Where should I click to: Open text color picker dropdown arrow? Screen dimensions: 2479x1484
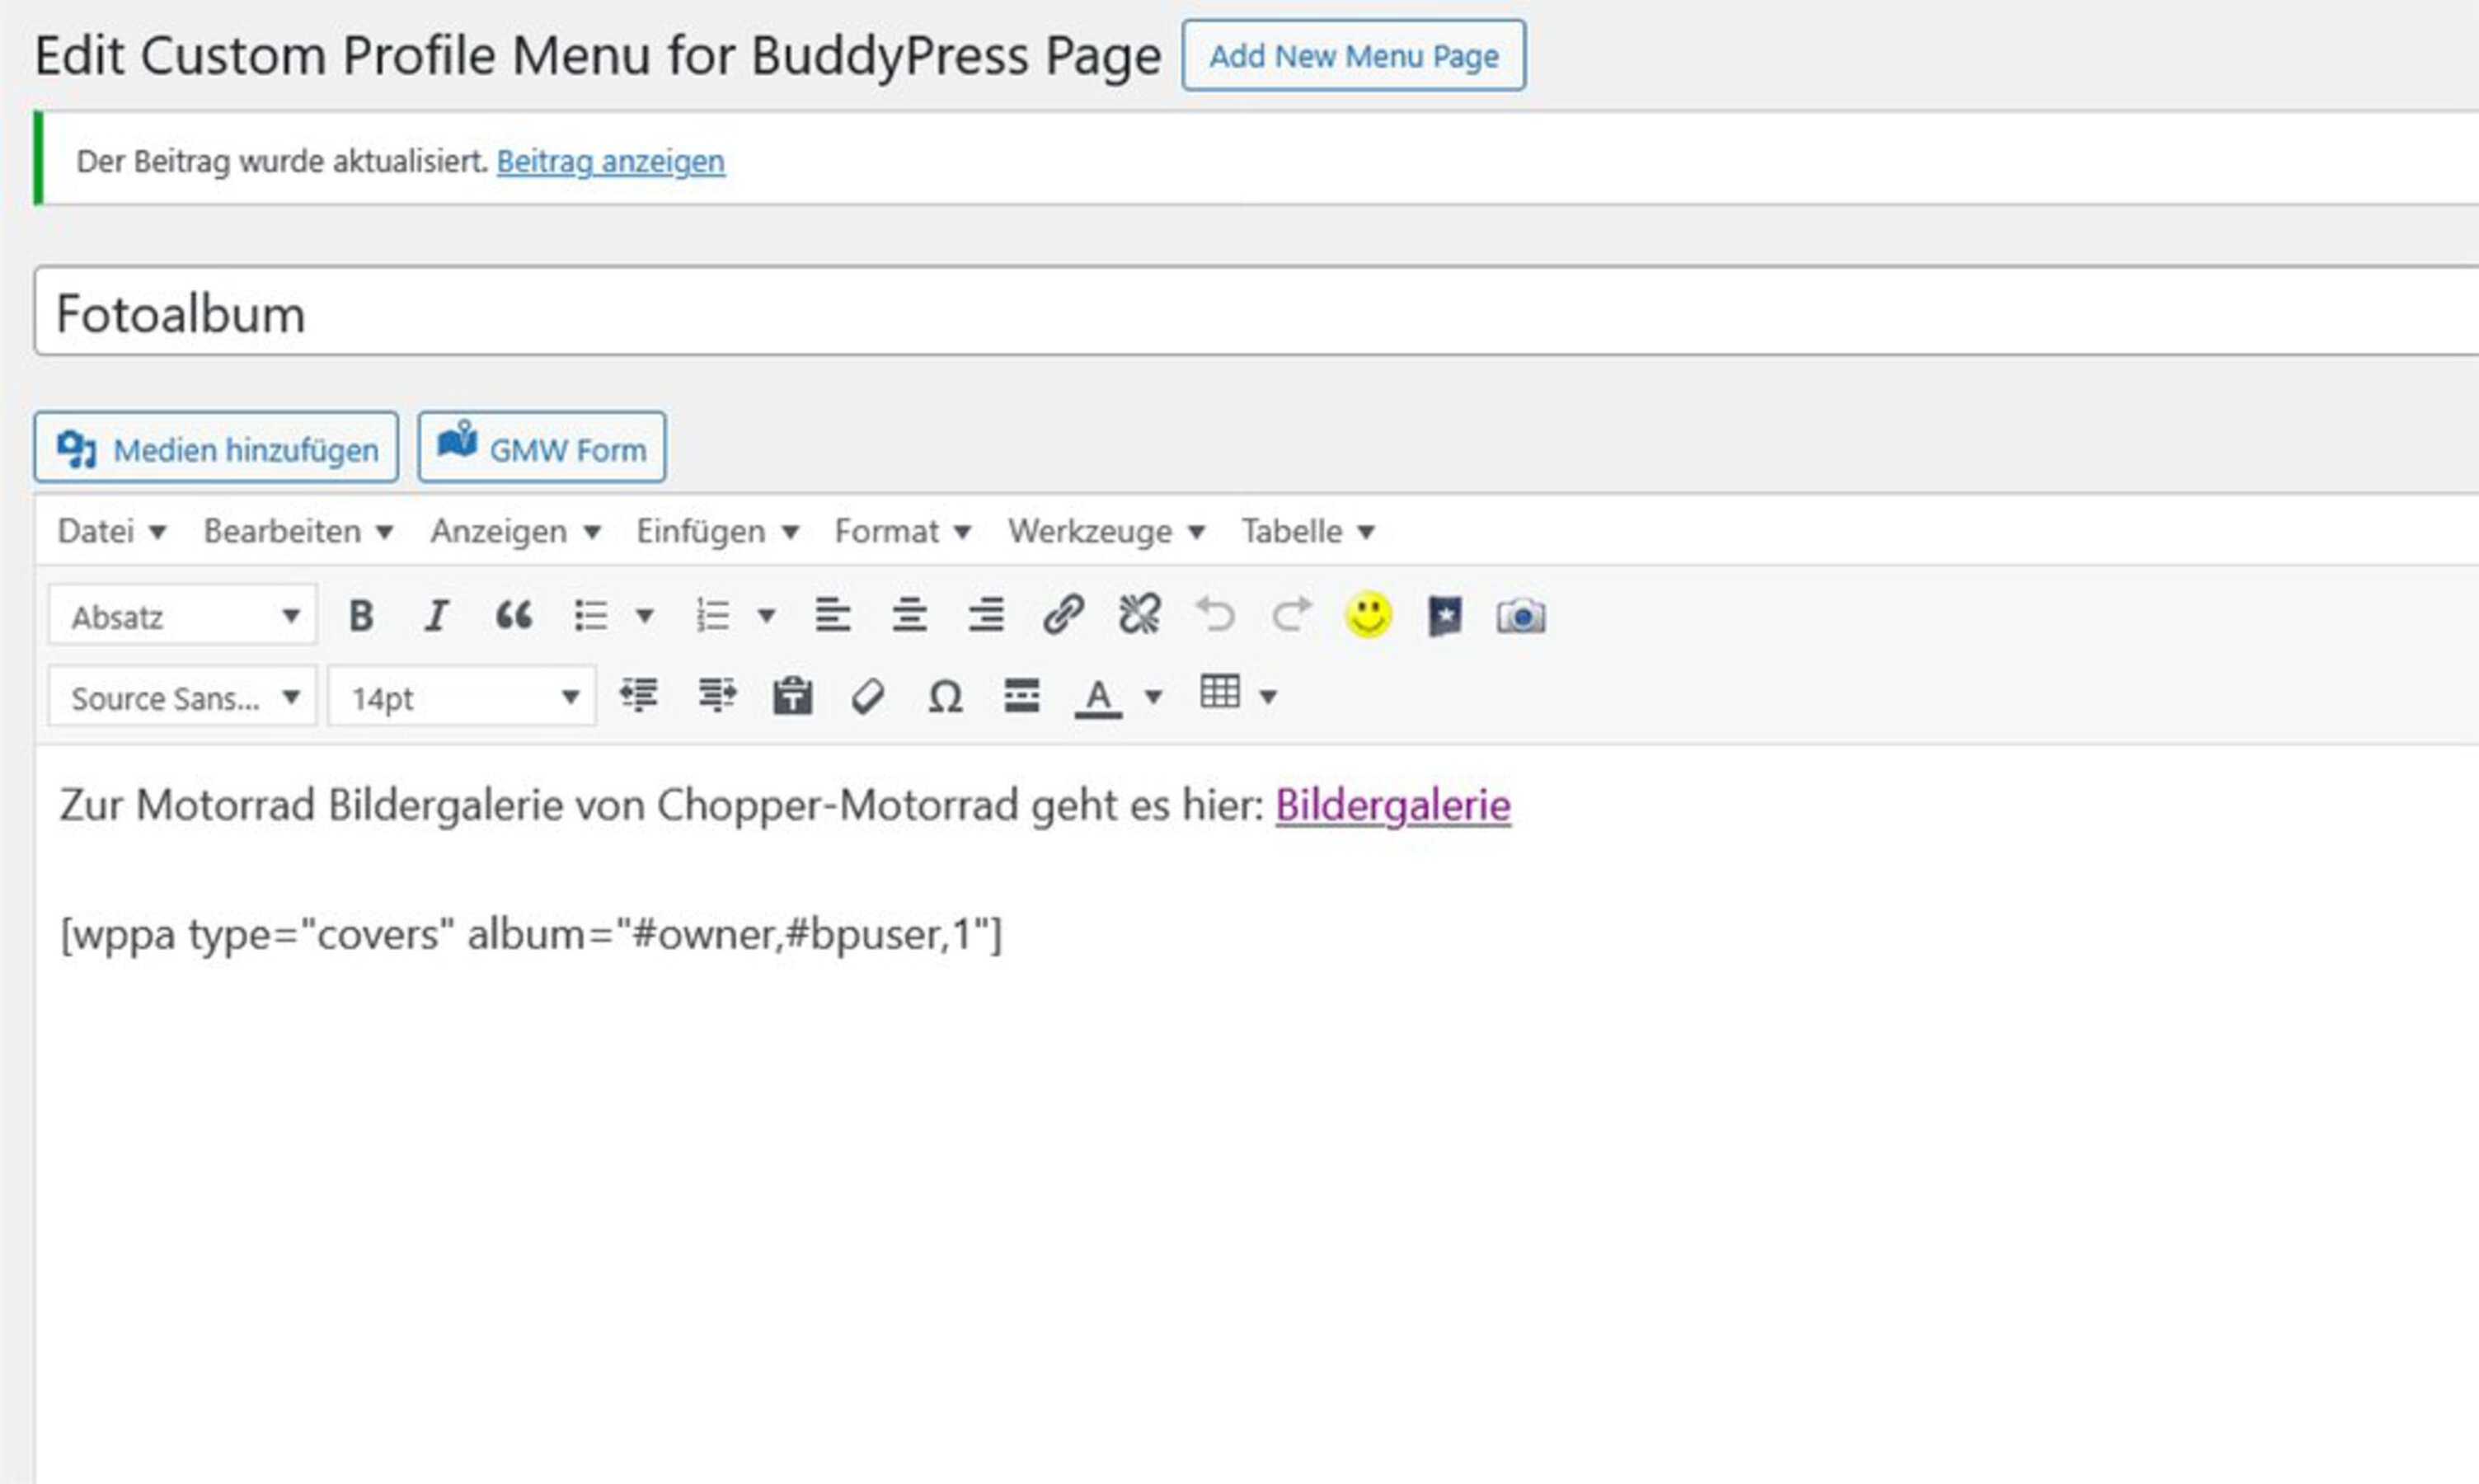pyautogui.click(x=1153, y=696)
